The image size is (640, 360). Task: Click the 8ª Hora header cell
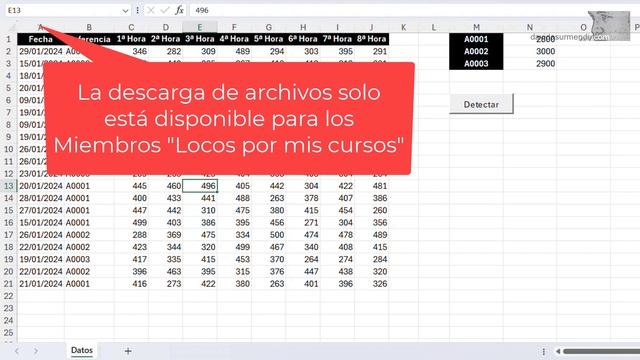(372, 39)
